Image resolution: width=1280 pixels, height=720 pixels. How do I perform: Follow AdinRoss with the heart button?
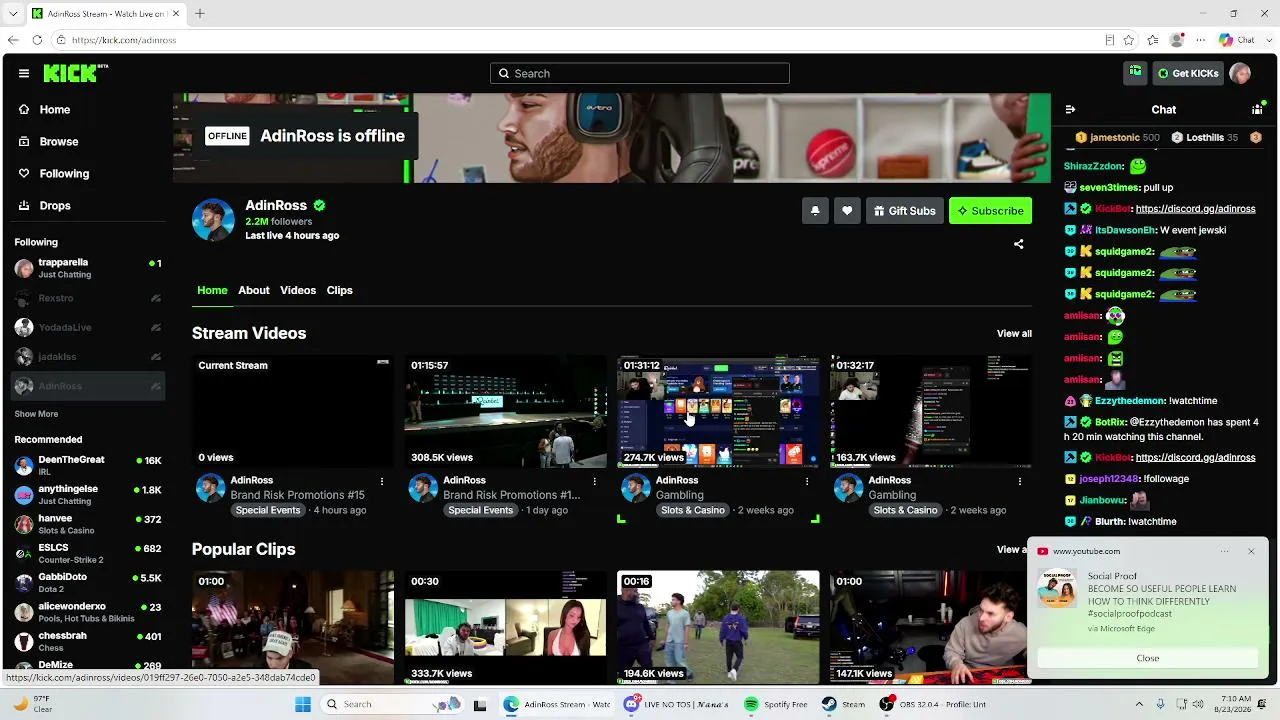click(x=847, y=211)
